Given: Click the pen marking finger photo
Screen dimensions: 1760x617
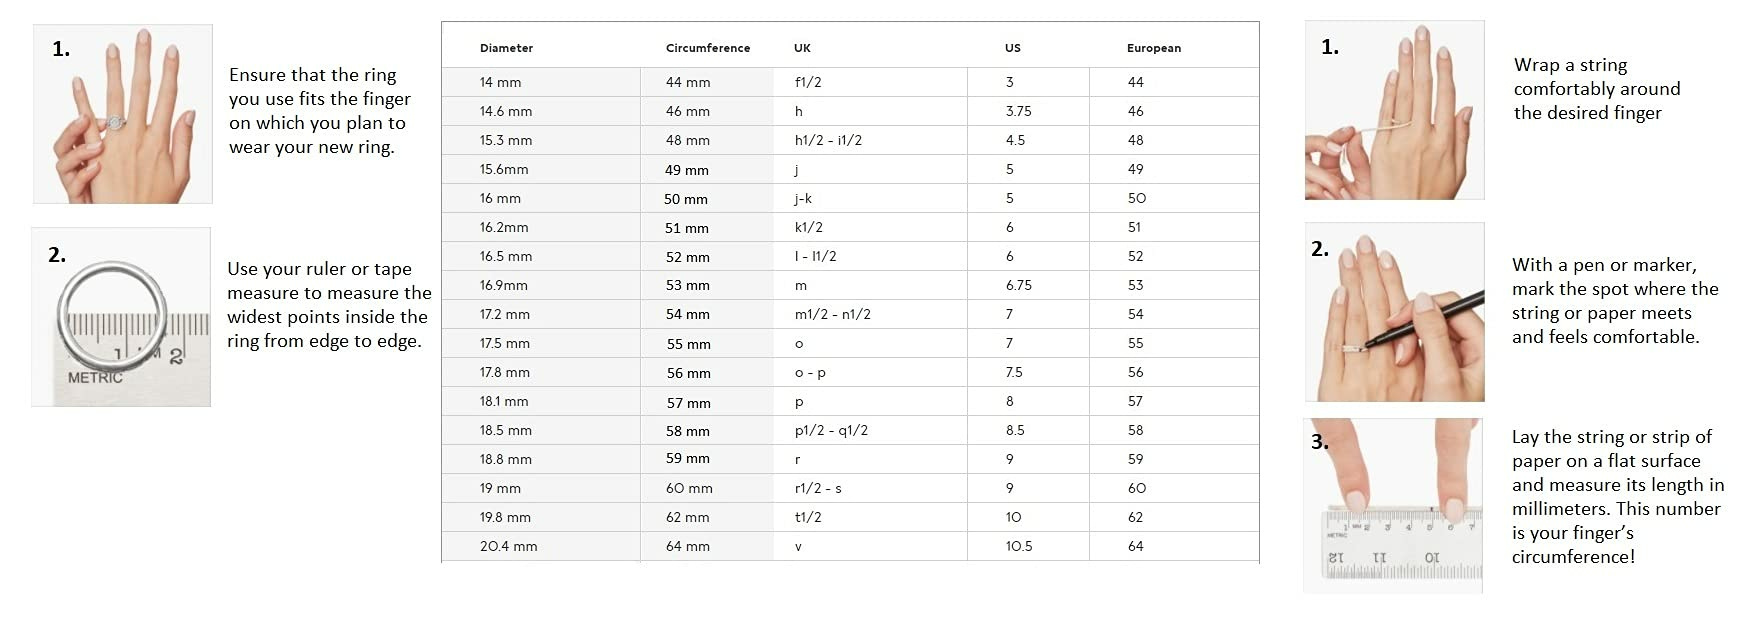Looking at the screenshot, I should (x=1394, y=312).
